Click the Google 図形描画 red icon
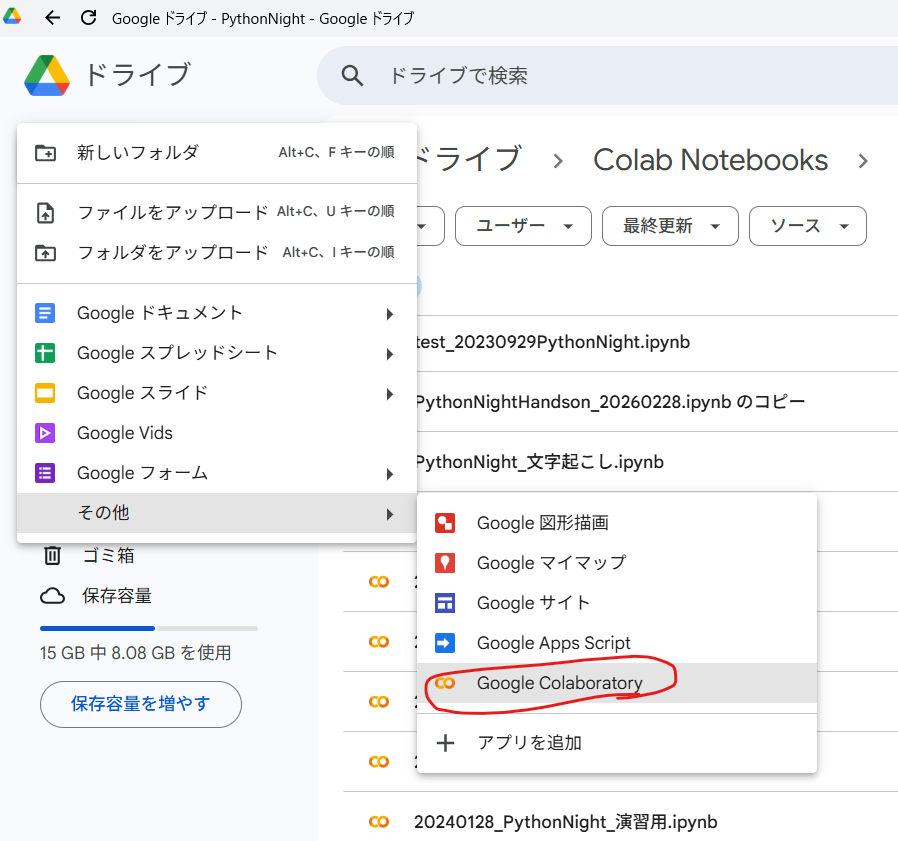The image size is (898, 841). click(445, 523)
